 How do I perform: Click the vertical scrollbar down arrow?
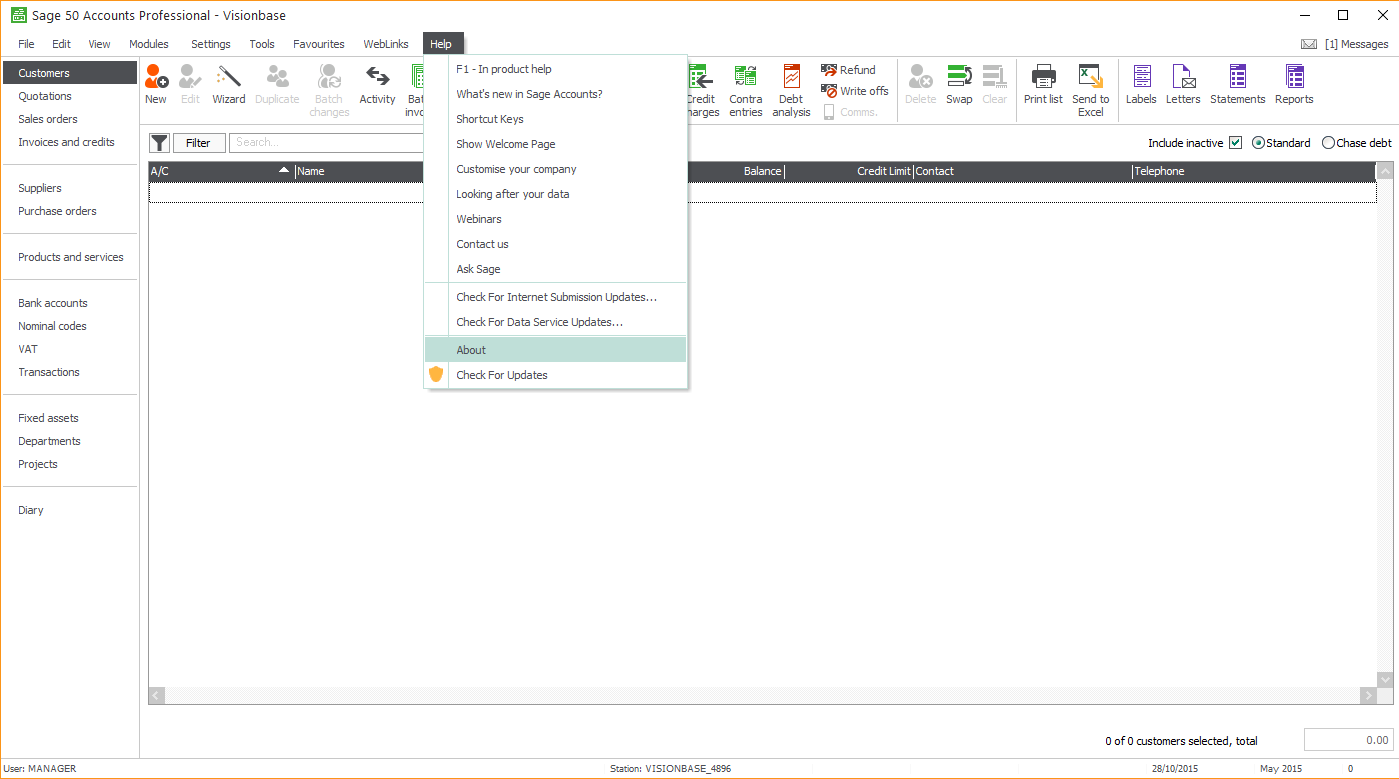[1385, 679]
